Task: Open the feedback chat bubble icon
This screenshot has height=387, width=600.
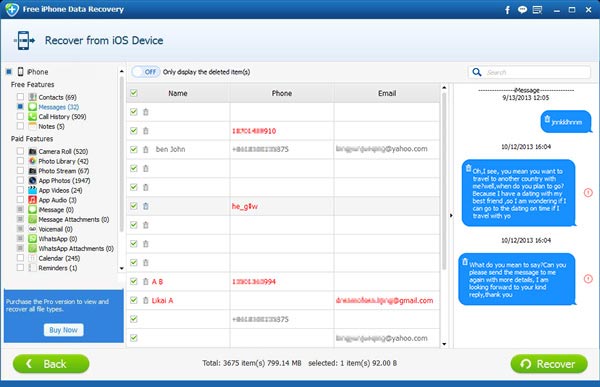Action: tap(522, 10)
